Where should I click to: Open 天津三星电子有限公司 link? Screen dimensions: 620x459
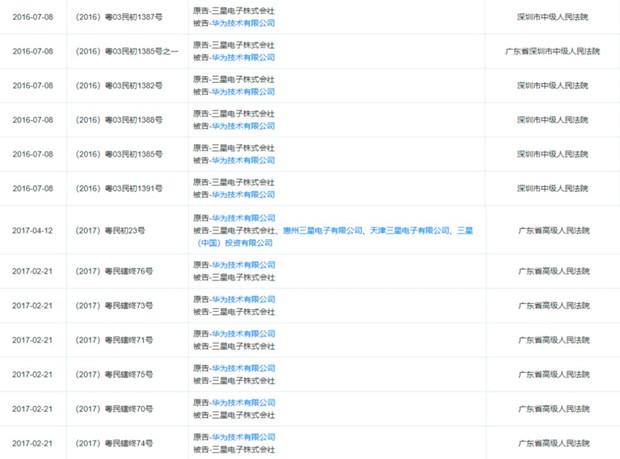410,230
